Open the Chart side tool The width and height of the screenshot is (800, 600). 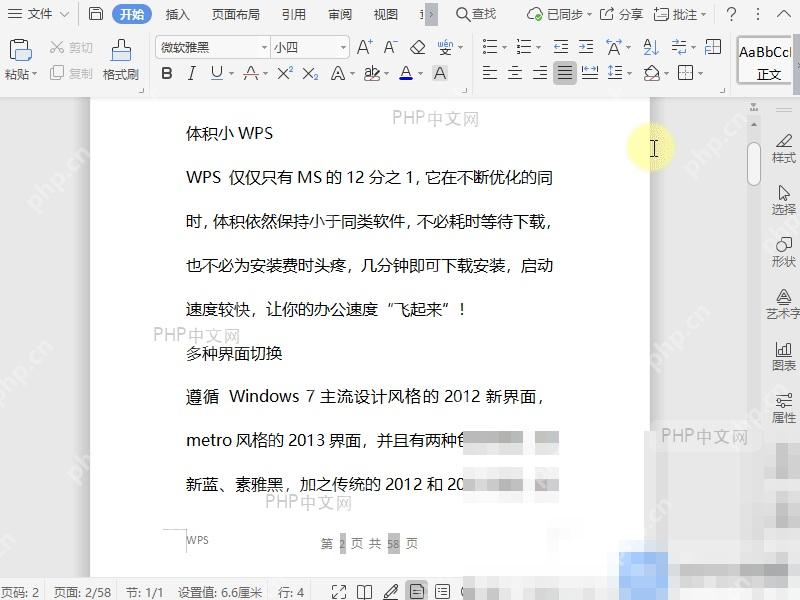tap(784, 357)
